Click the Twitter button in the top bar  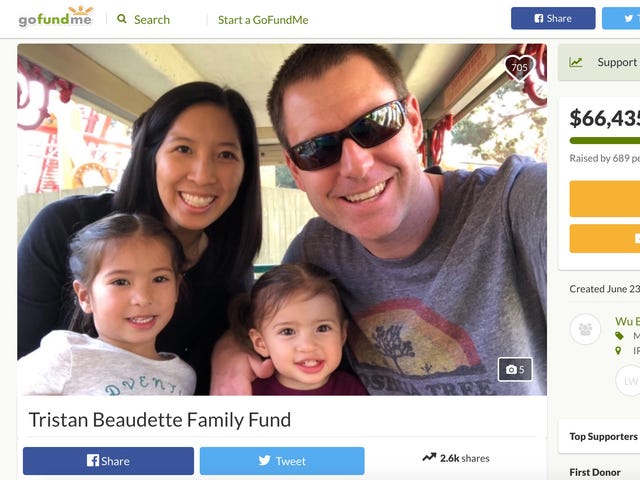point(621,18)
